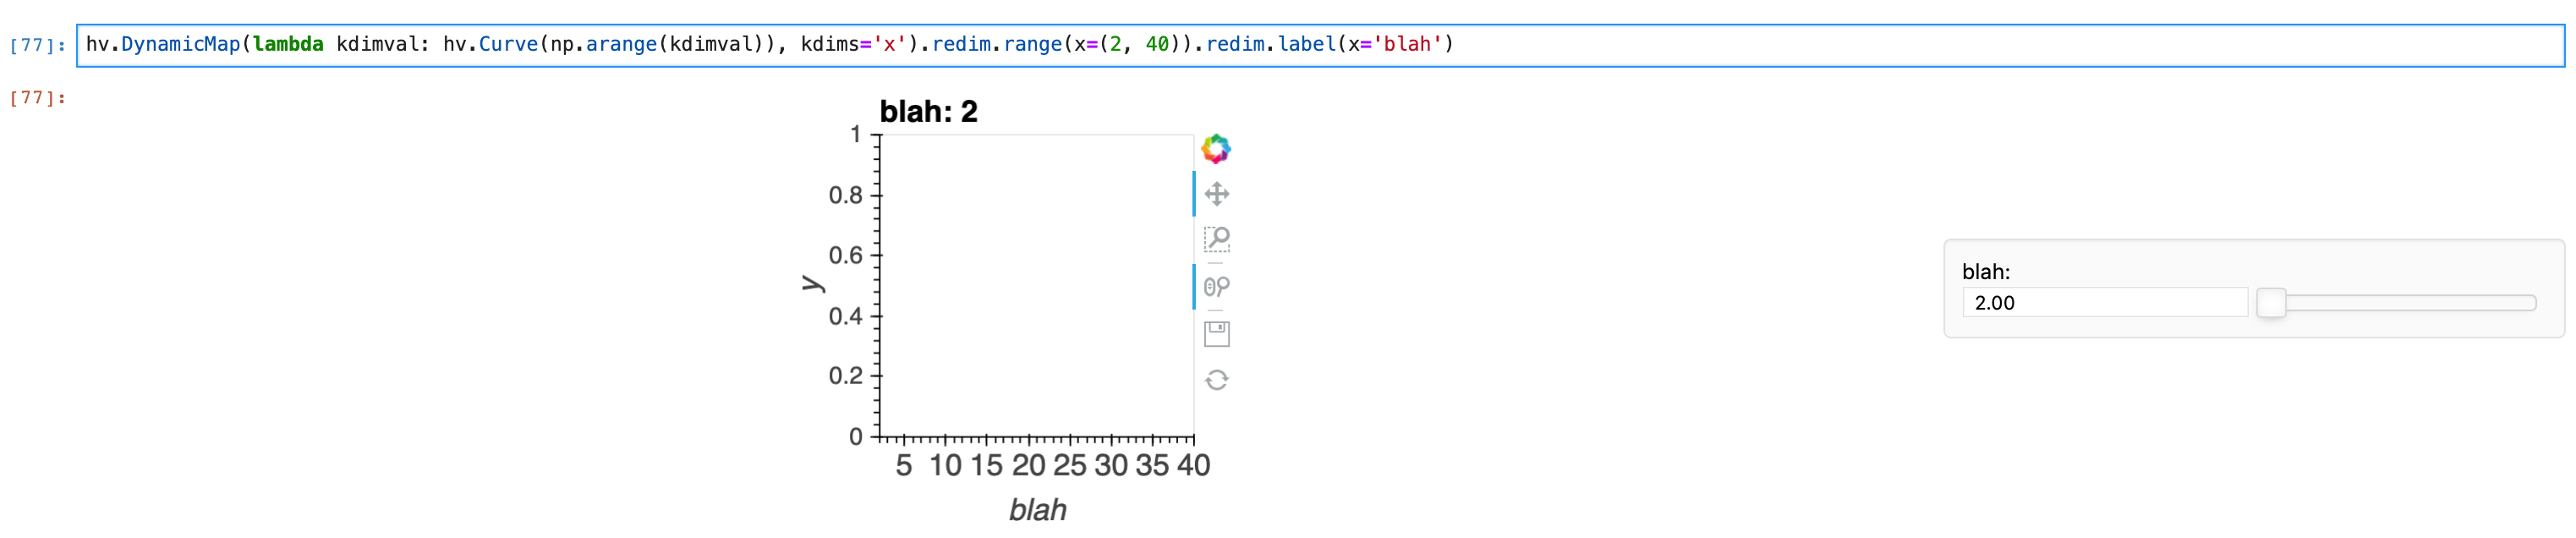Click the Reset view icon

point(1218,380)
